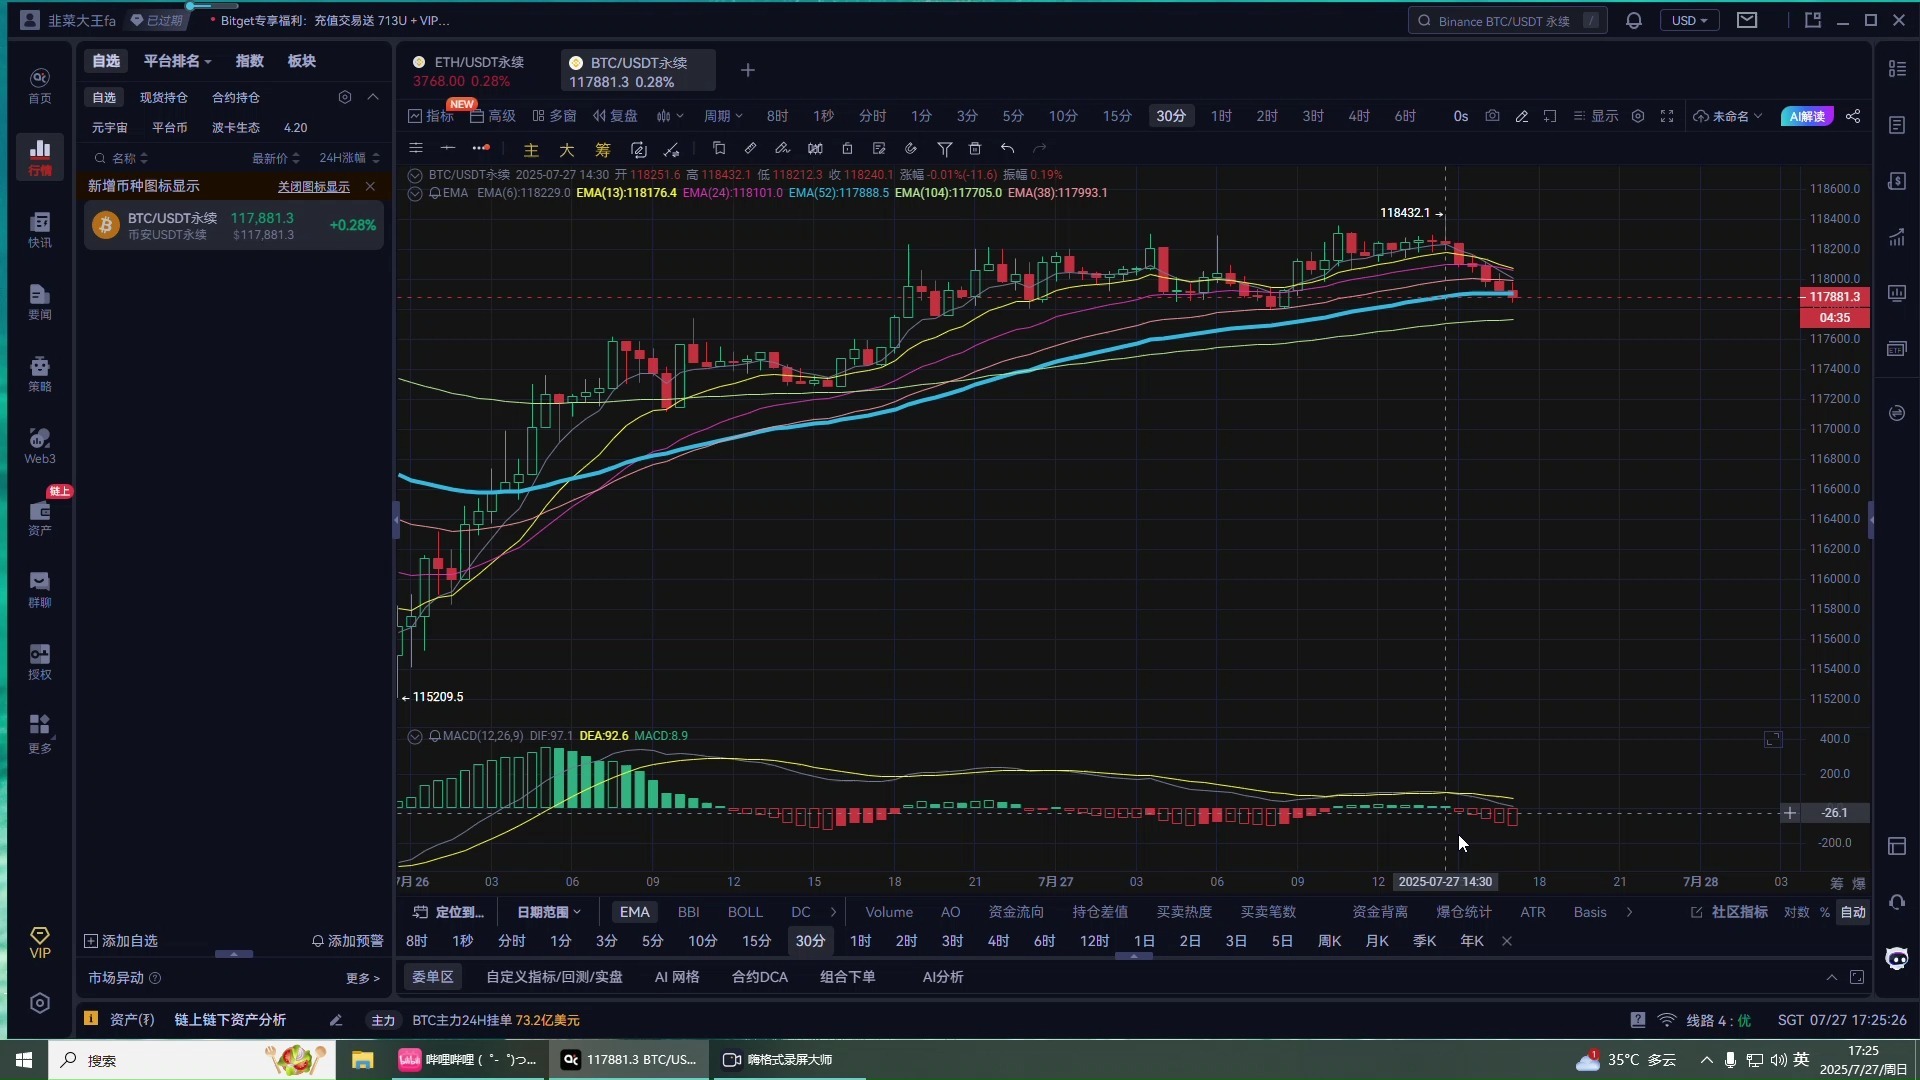Select the horizontal line drawing tool

pyautogui.click(x=448, y=149)
